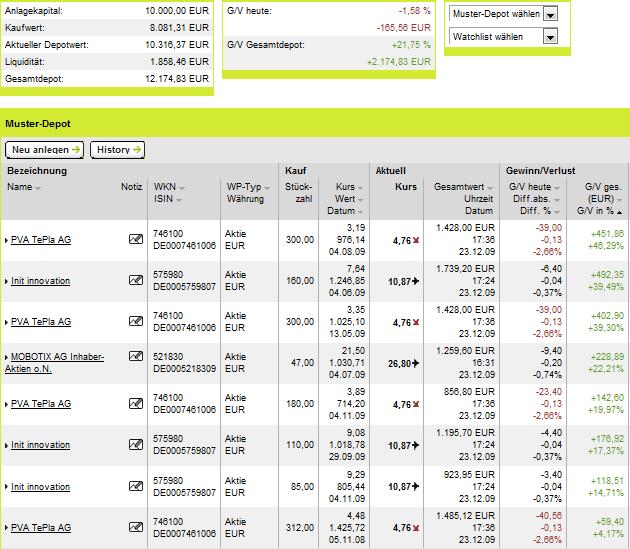Open note icon in the MOBOTIX AG row
Image resolution: width=630 pixels, height=549 pixels.
(x=136, y=356)
